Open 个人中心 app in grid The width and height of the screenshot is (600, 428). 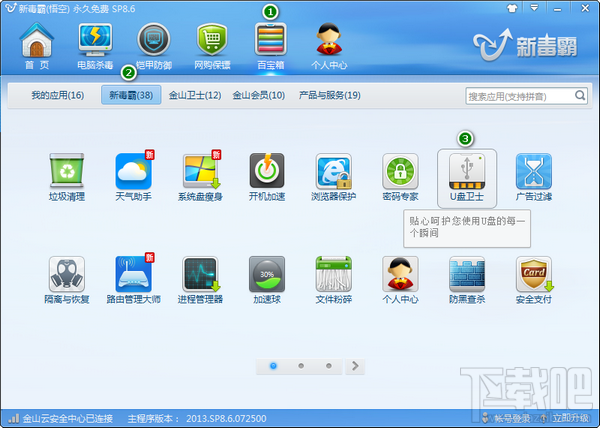[400, 280]
